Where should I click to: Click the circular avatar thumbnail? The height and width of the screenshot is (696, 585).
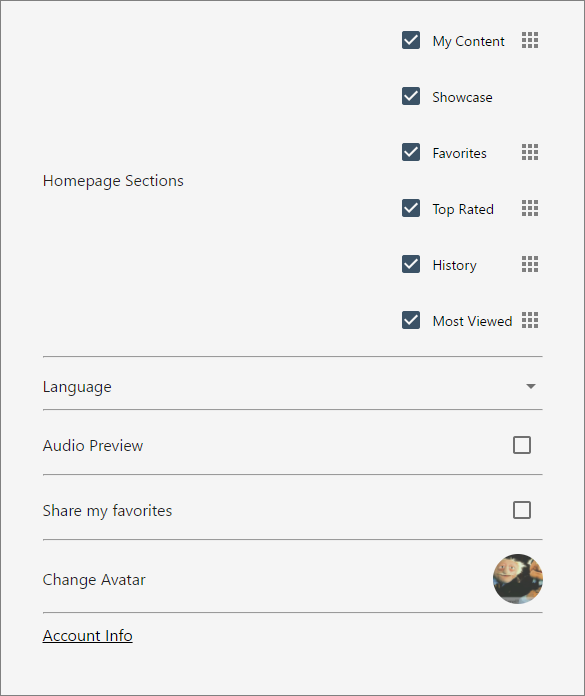tap(518, 579)
